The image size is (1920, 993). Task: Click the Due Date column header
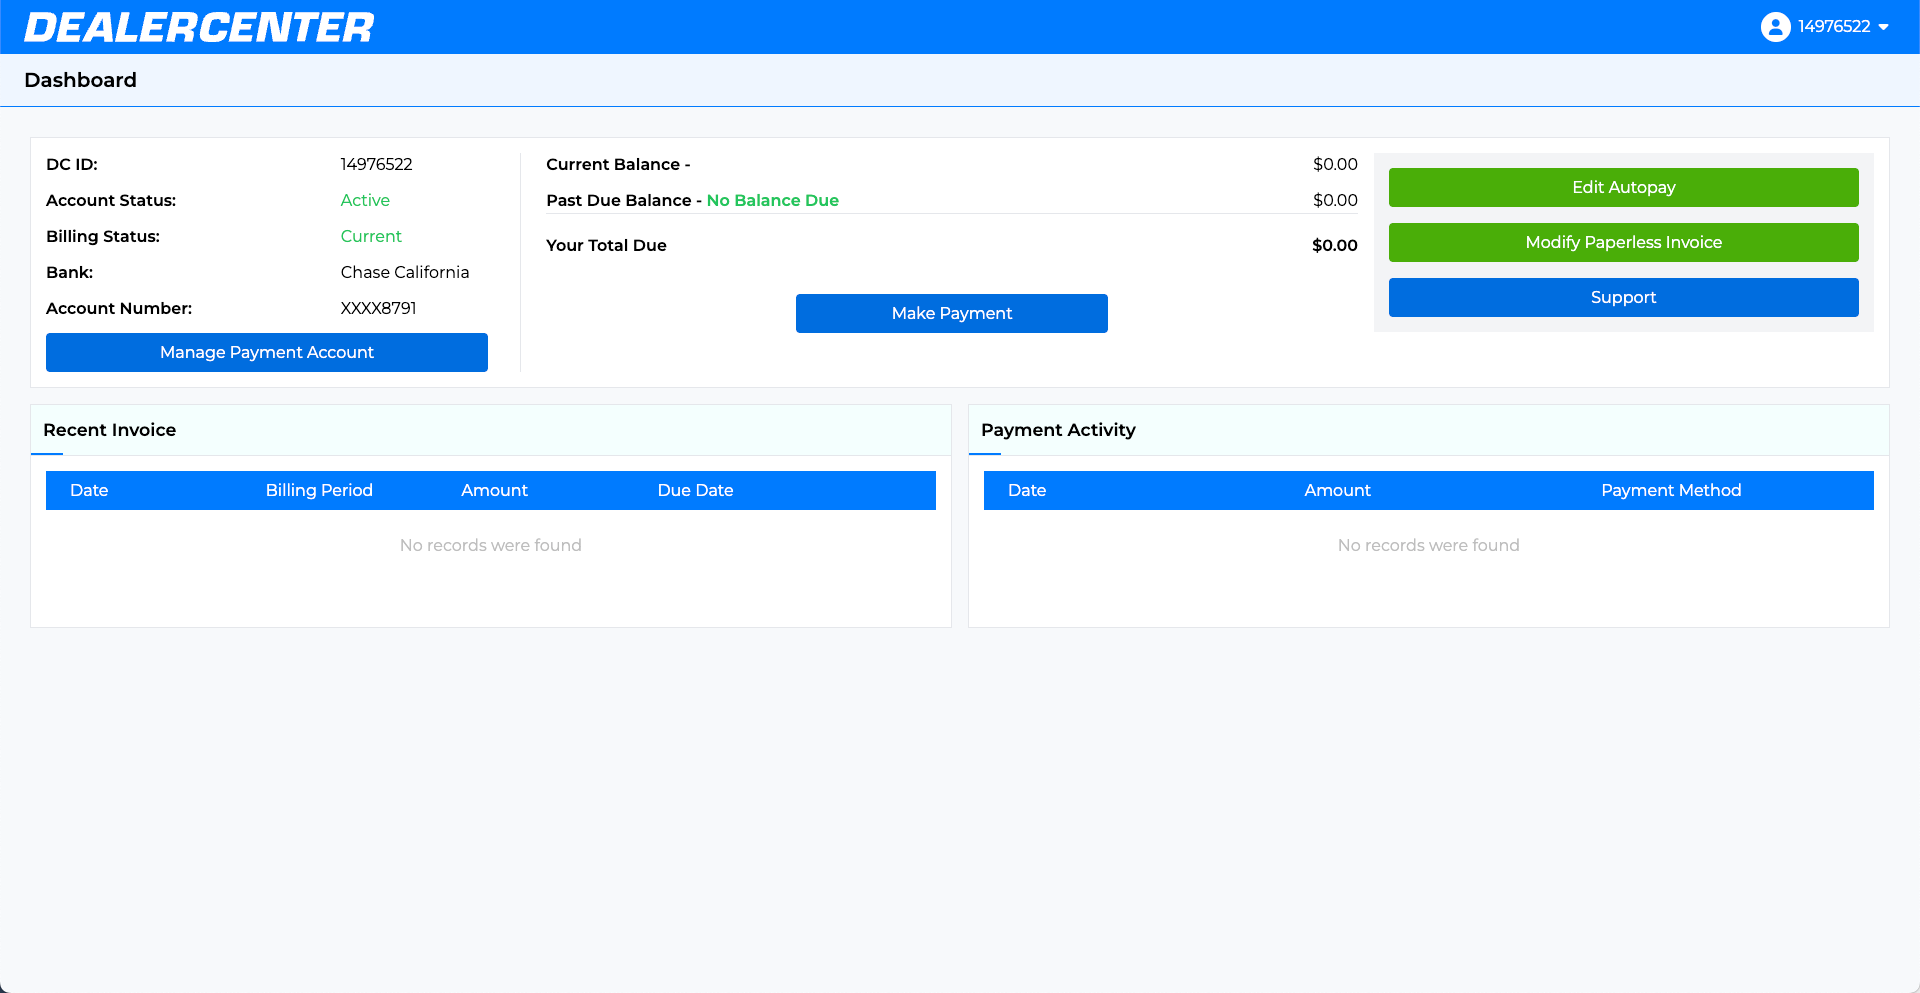(x=695, y=490)
